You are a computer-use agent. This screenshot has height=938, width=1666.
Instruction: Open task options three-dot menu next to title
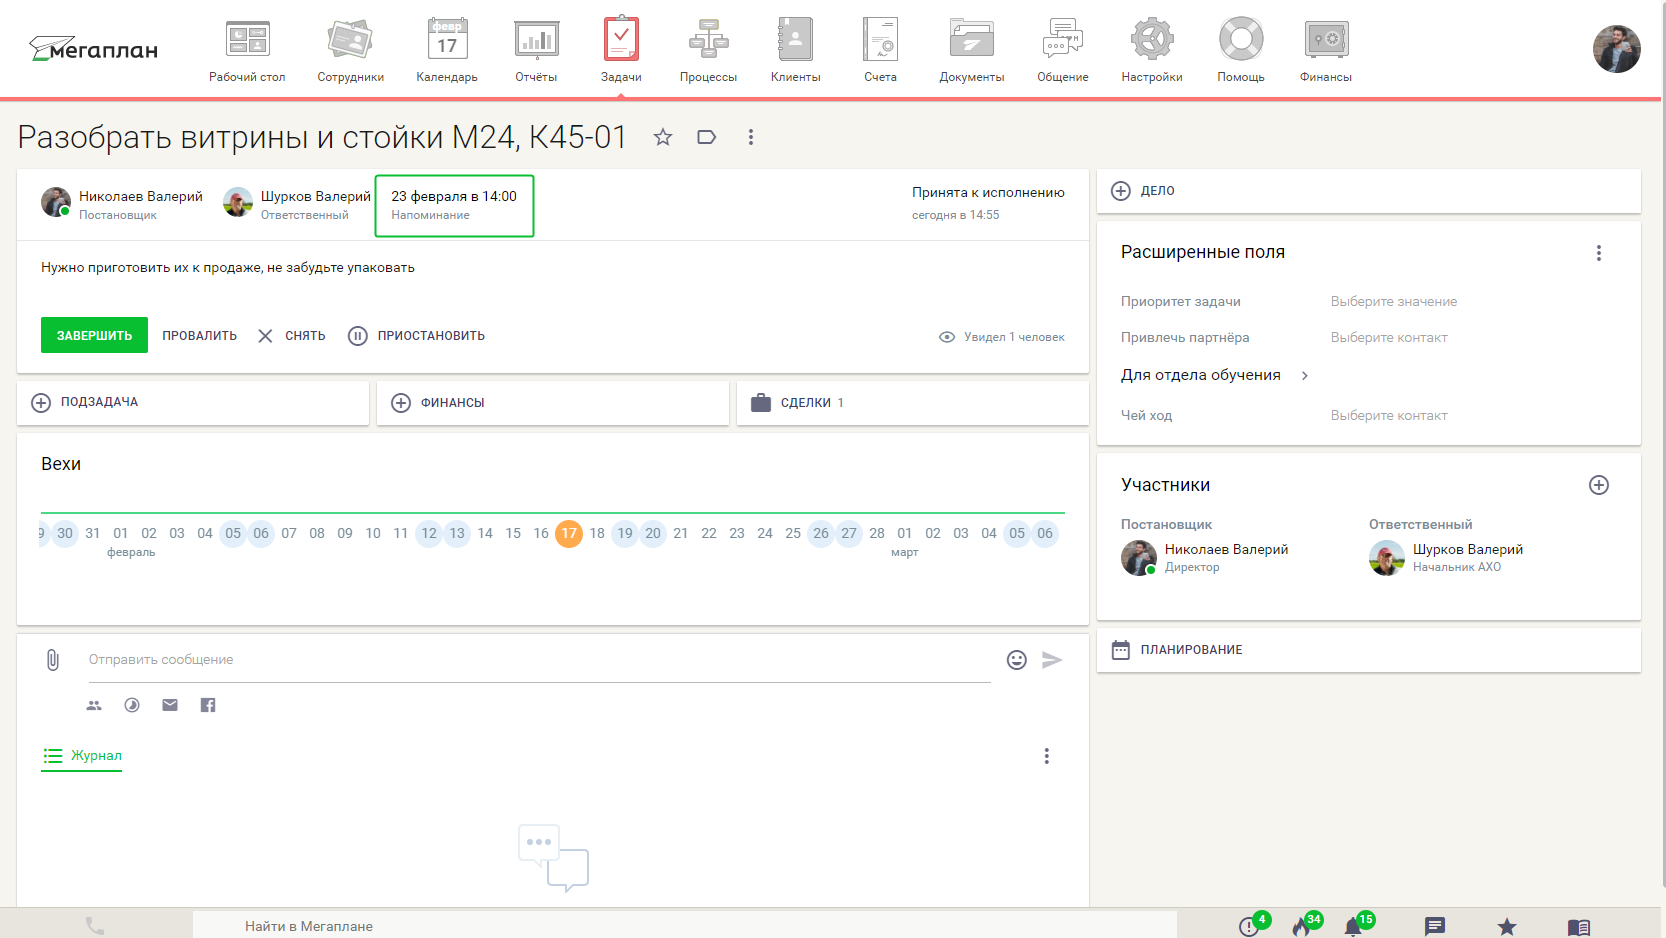(x=751, y=137)
